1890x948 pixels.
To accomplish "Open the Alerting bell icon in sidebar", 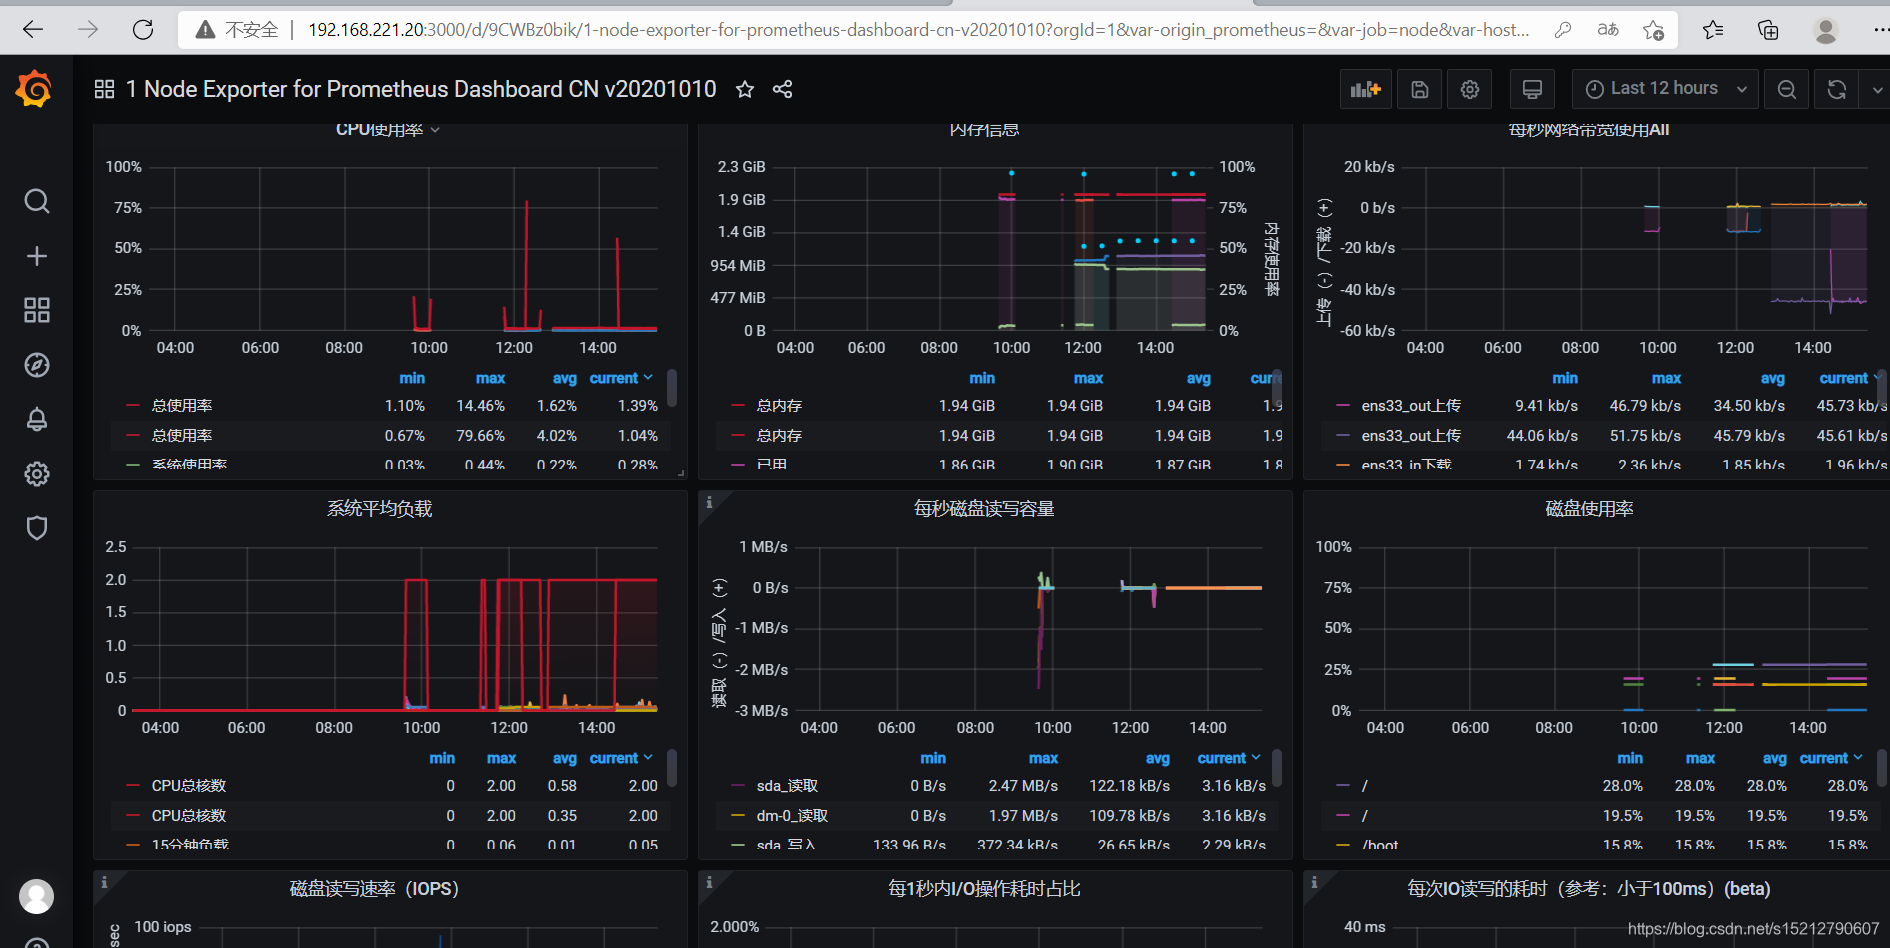I will (x=37, y=419).
